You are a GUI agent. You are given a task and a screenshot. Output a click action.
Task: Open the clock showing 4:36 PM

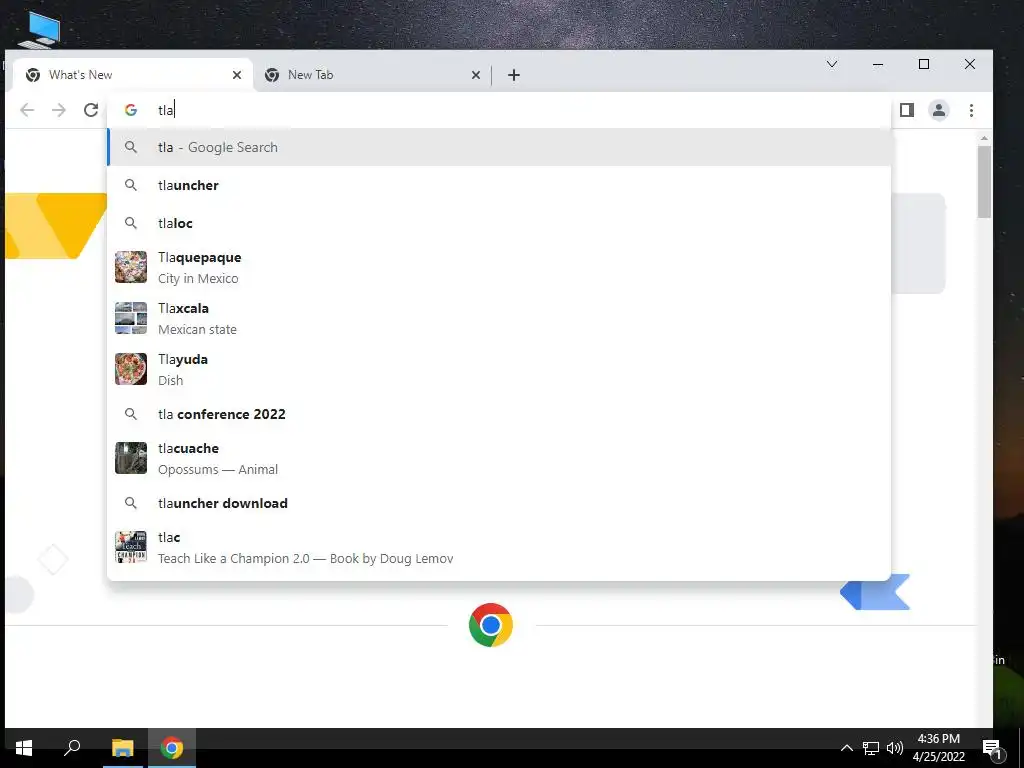(938, 748)
